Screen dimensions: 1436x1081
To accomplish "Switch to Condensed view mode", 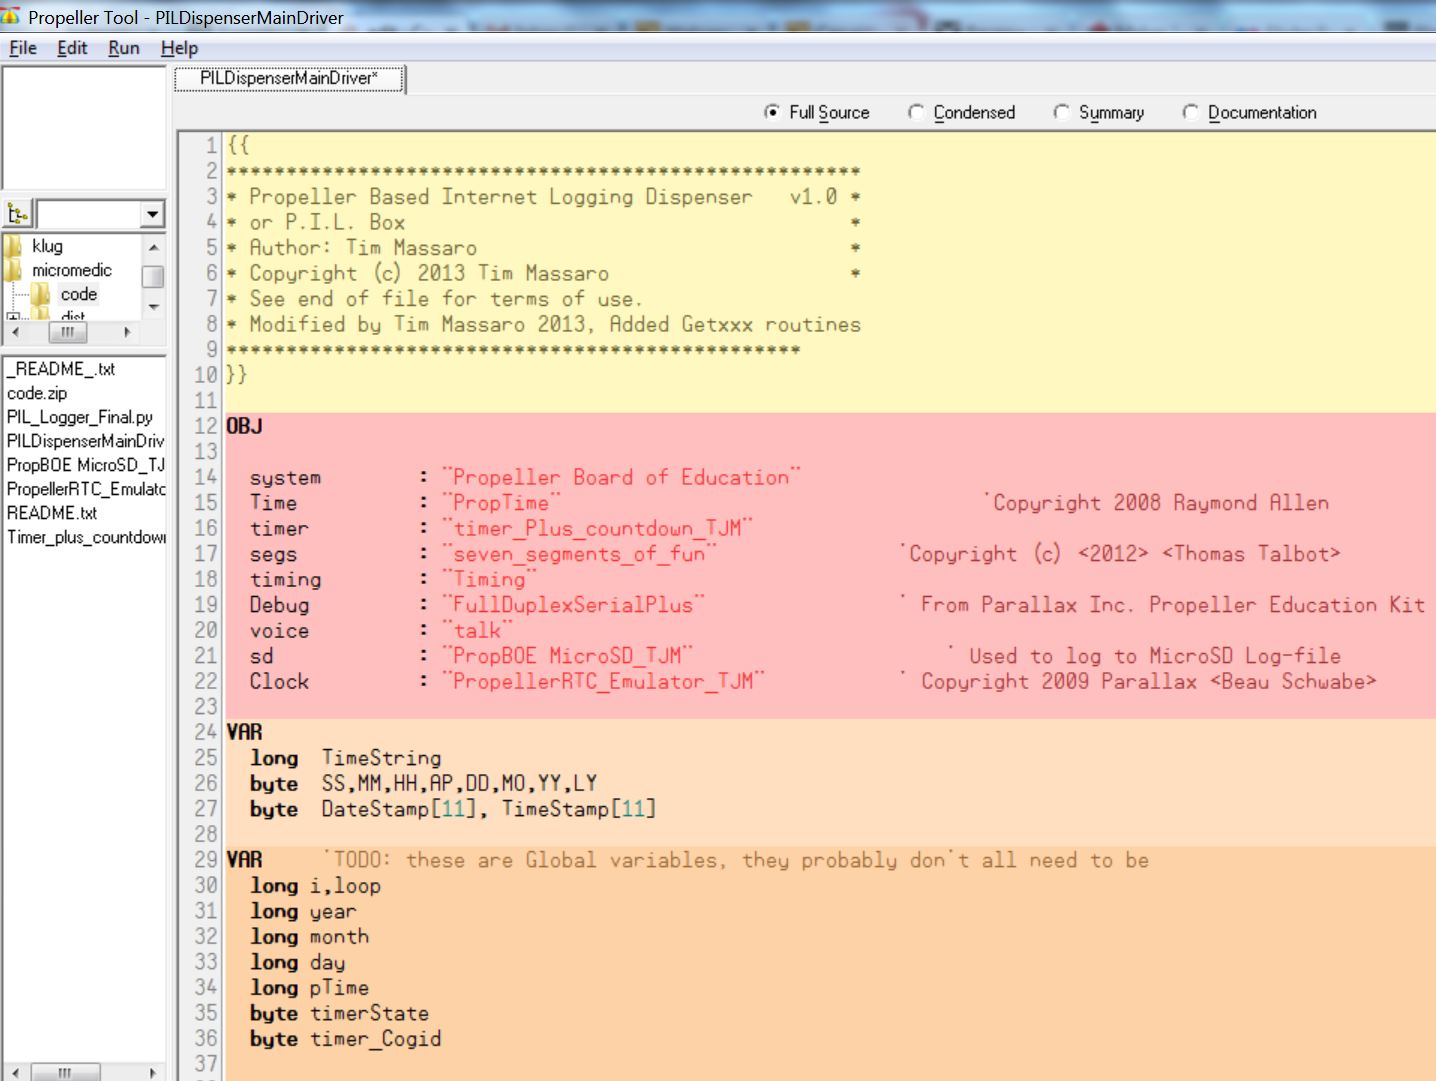I will (x=915, y=112).
